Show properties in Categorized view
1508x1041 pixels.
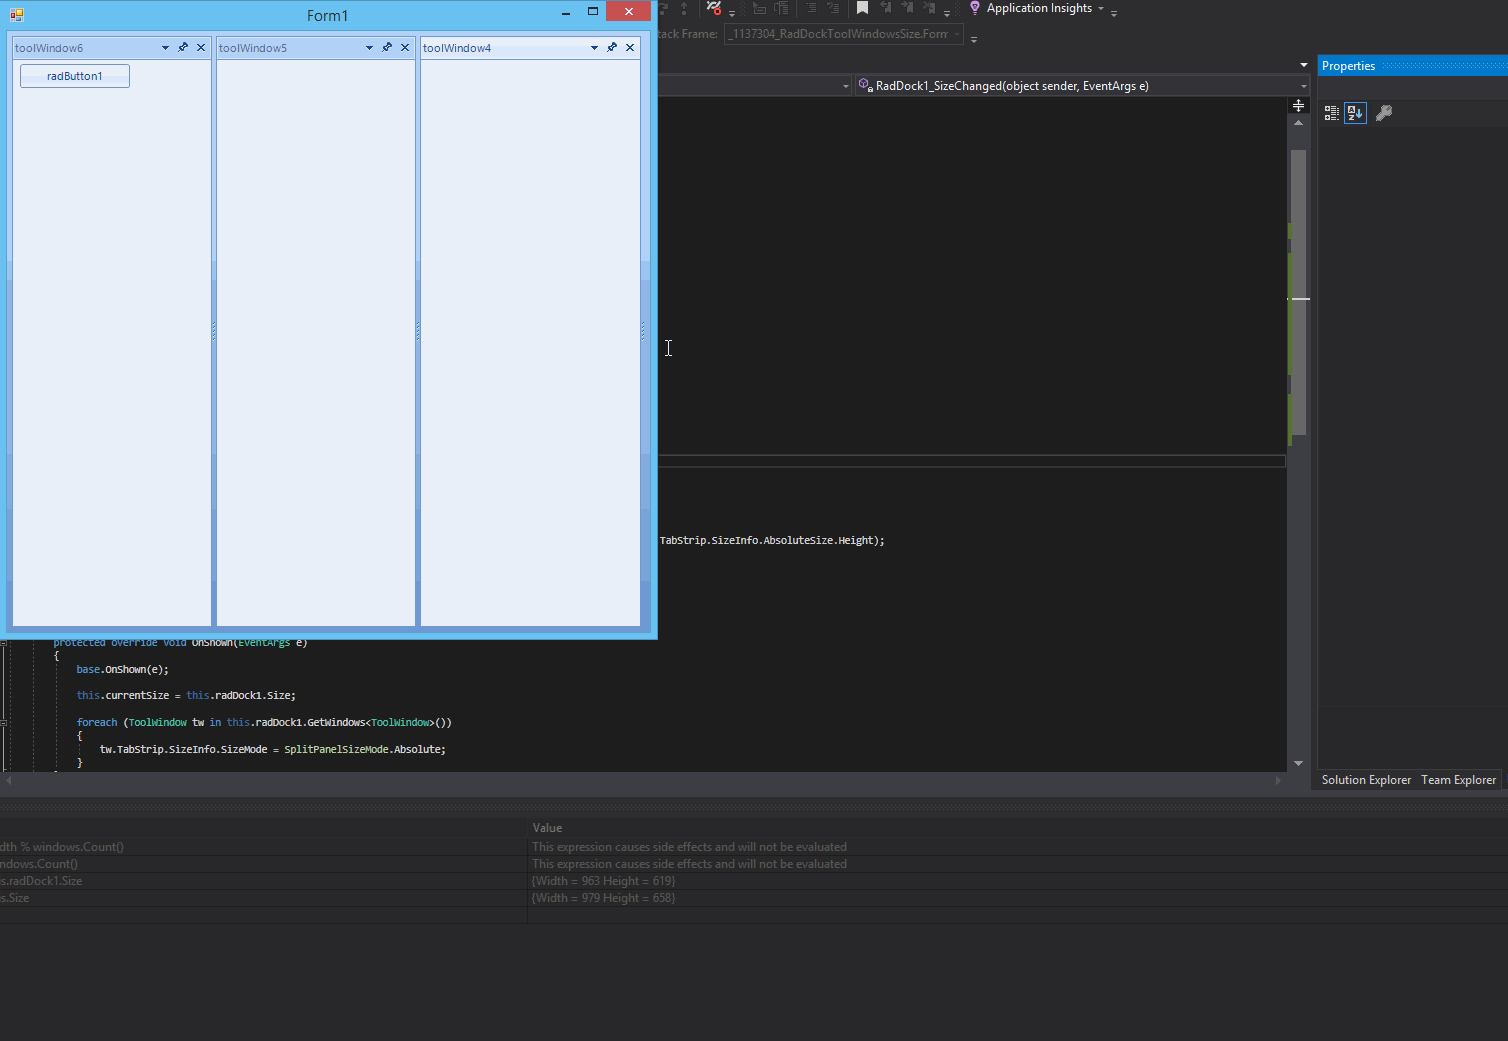tap(1332, 113)
